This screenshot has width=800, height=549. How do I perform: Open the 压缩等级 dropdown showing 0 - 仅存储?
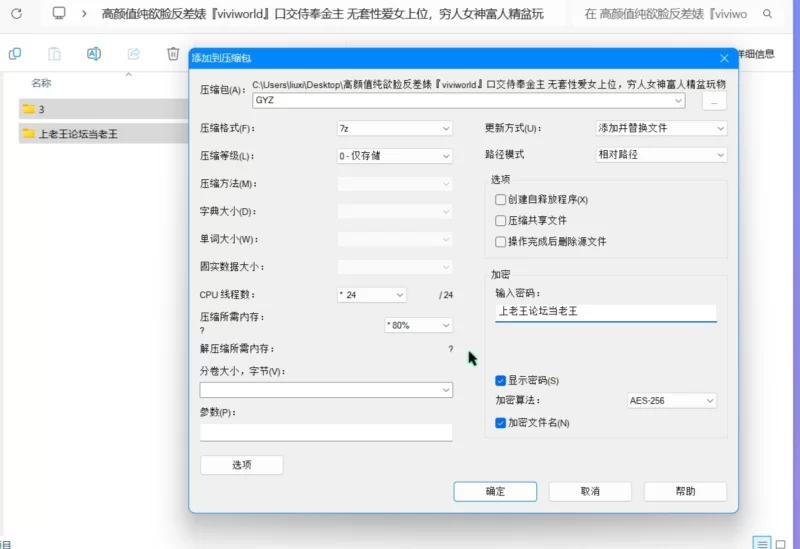(394, 156)
